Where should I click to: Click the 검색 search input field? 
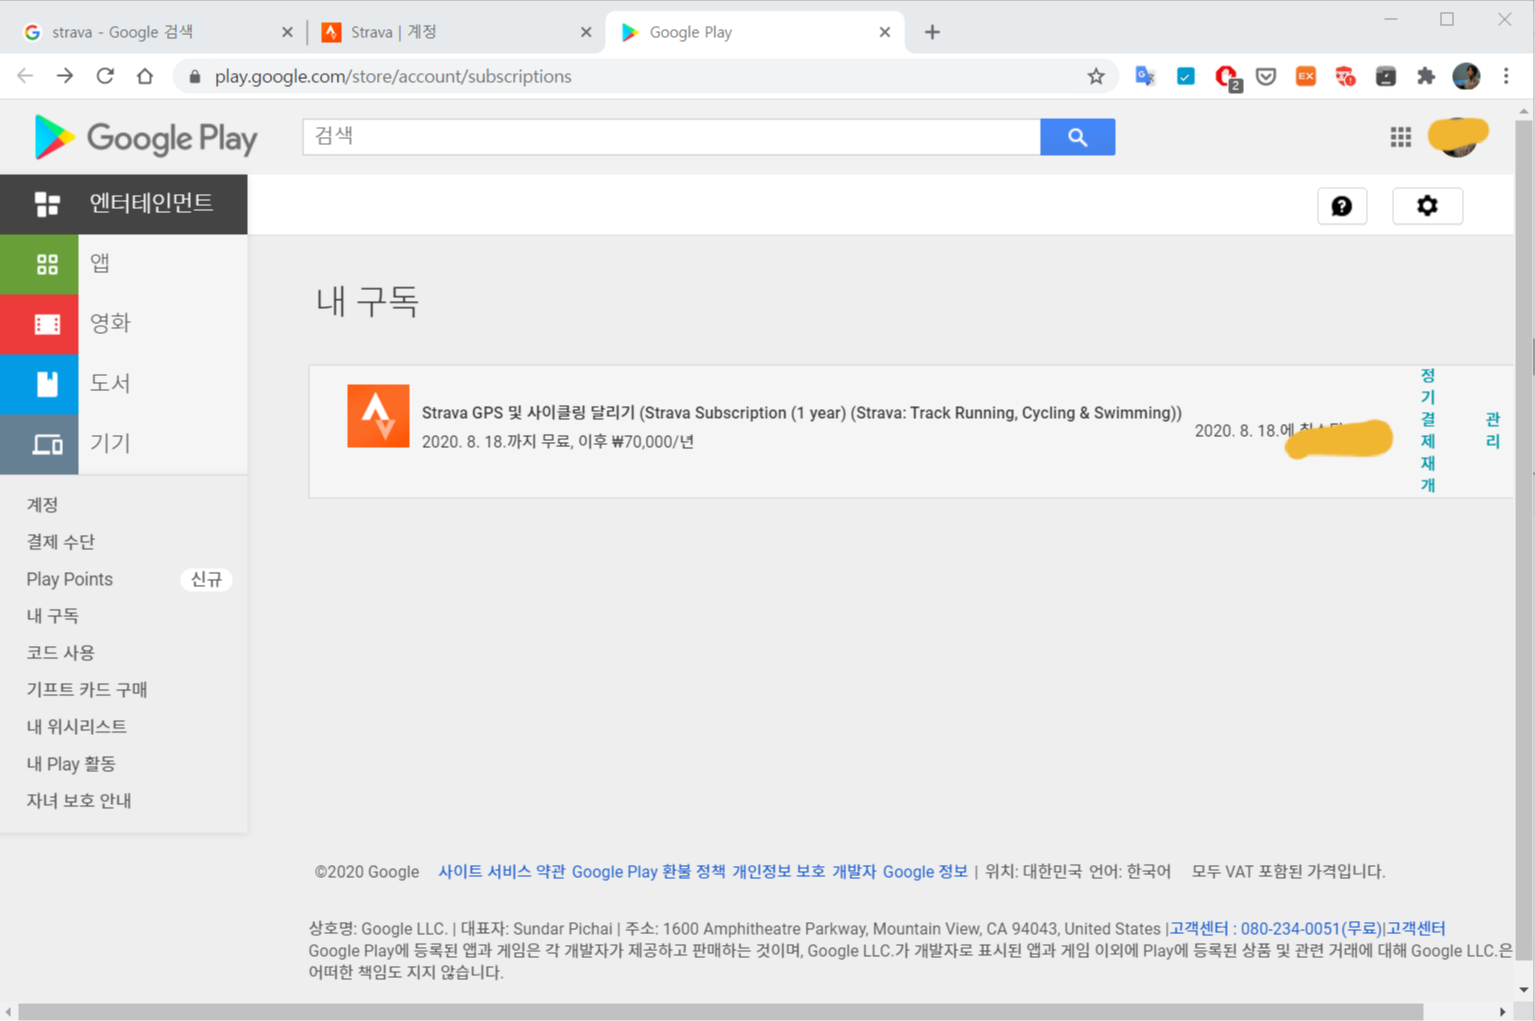click(671, 137)
